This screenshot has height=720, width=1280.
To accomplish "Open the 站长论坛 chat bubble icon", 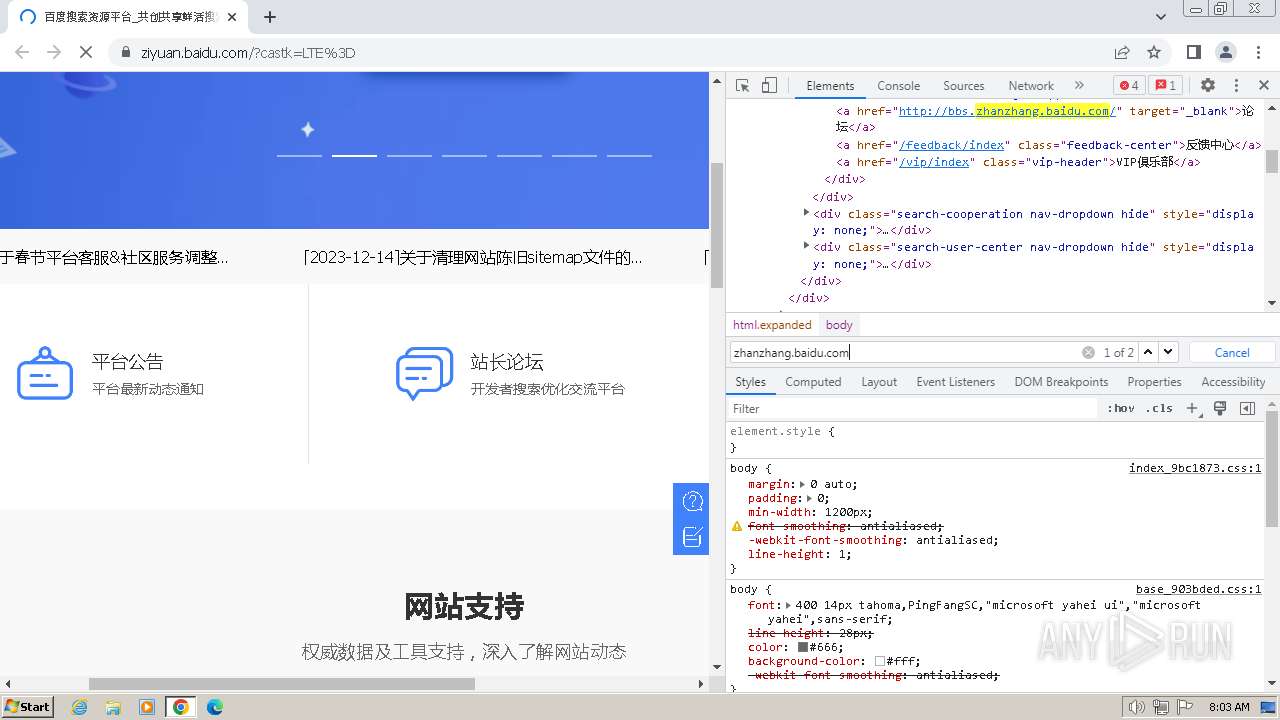I will [424, 373].
